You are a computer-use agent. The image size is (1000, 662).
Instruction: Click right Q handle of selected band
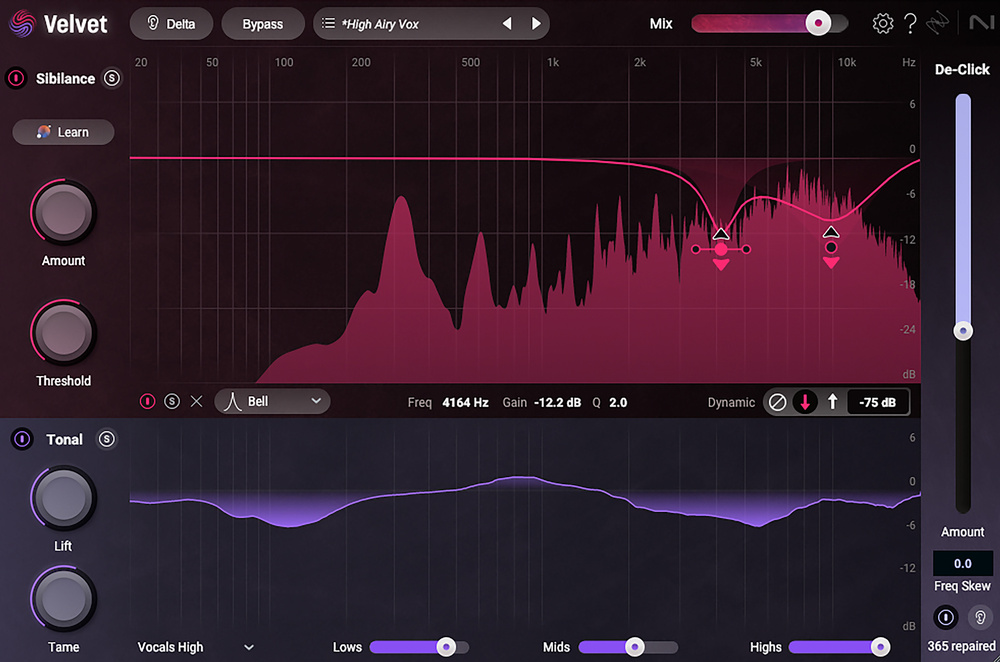[746, 249]
